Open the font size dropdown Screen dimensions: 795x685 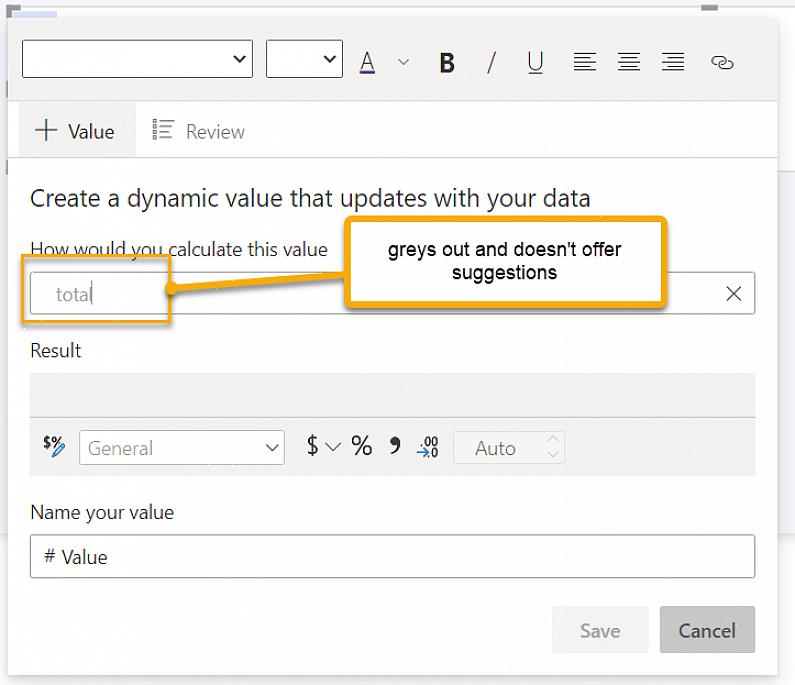click(304, 59)
